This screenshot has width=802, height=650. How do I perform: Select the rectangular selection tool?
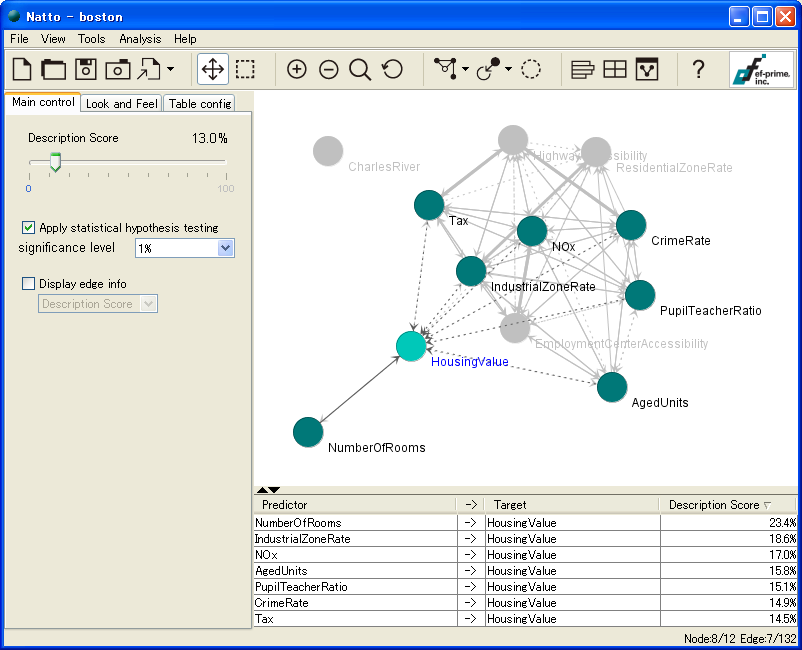(x=245, y=69)
